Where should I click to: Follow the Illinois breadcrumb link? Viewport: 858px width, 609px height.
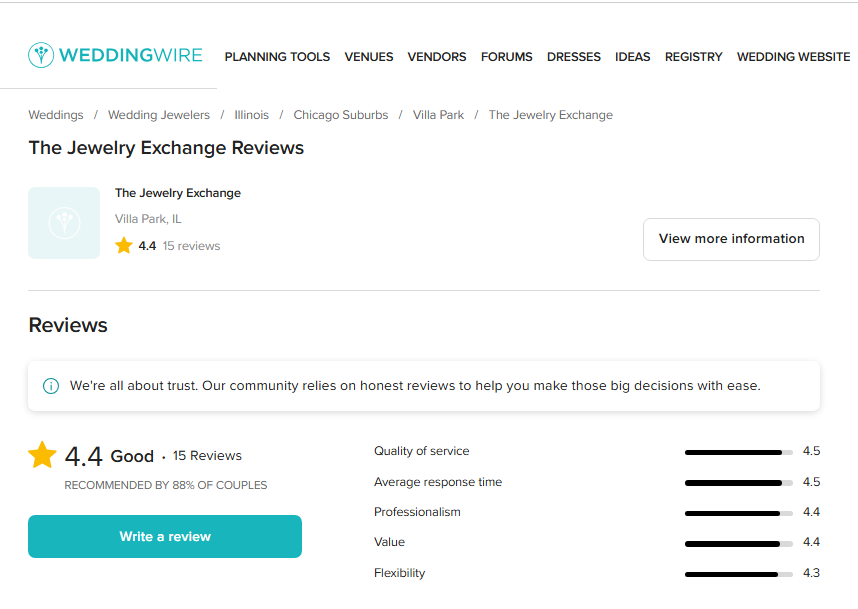tap(252, 115)
